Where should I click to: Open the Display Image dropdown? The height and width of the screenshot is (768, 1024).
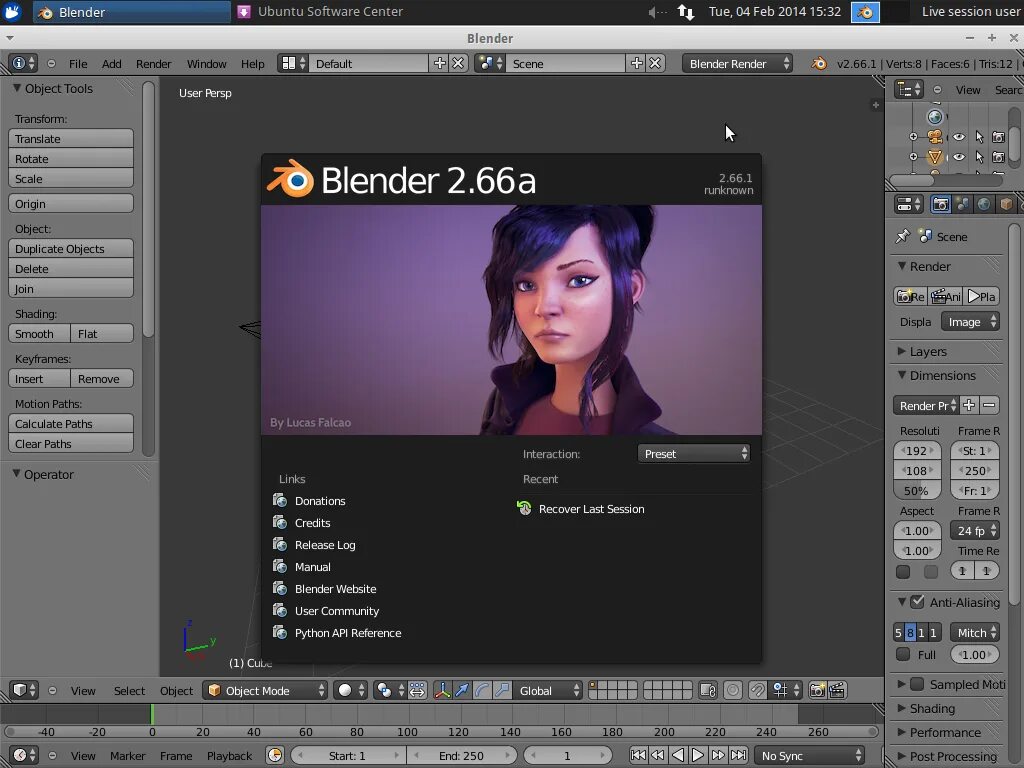click(970, 321)
